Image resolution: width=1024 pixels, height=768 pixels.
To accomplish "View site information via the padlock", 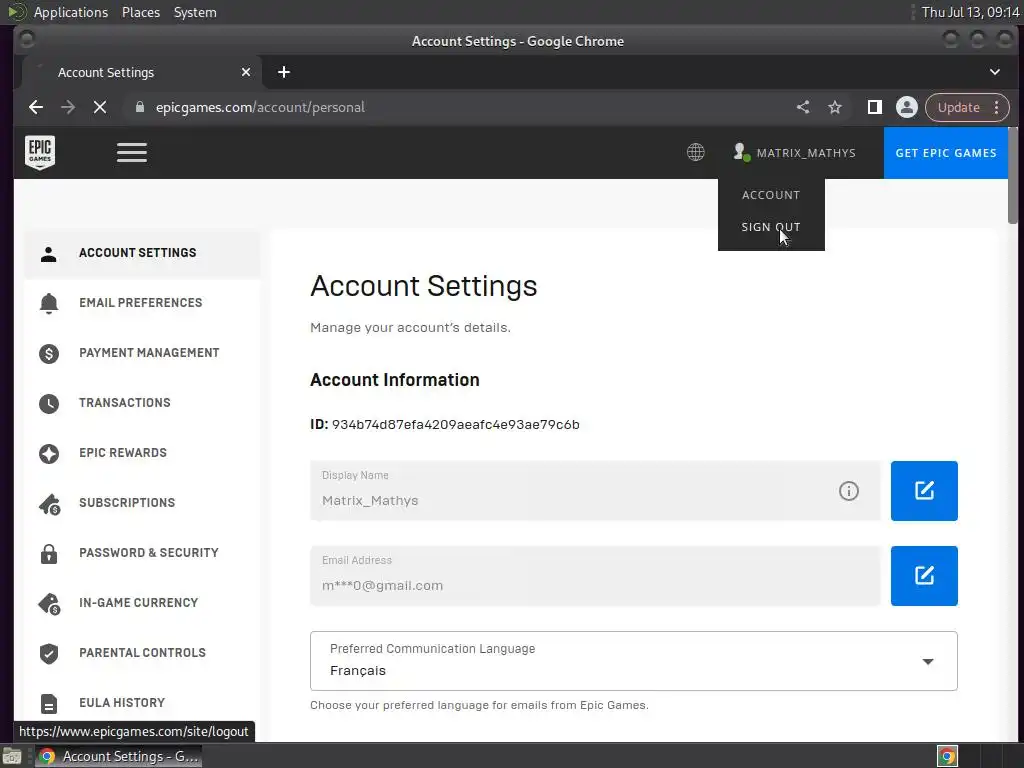I will pyautogui.click(x=140, y=107).
